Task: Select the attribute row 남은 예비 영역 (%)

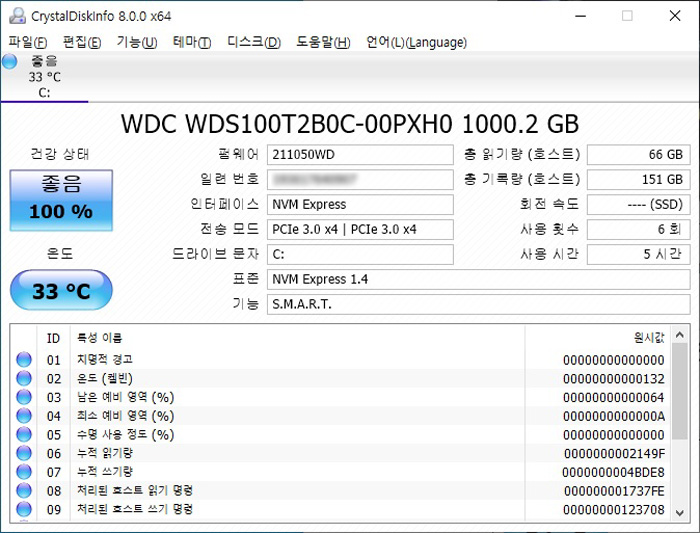Action: pos(341,397)
